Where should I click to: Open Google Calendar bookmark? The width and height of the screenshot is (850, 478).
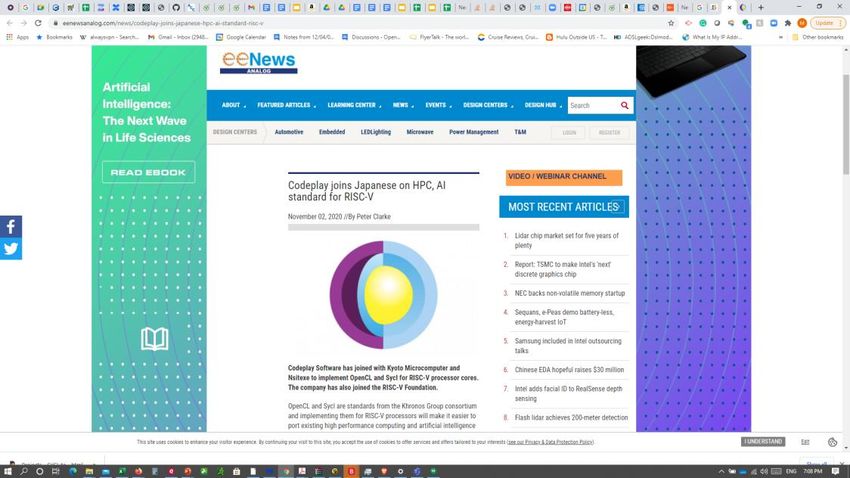(x=241, y=37)
